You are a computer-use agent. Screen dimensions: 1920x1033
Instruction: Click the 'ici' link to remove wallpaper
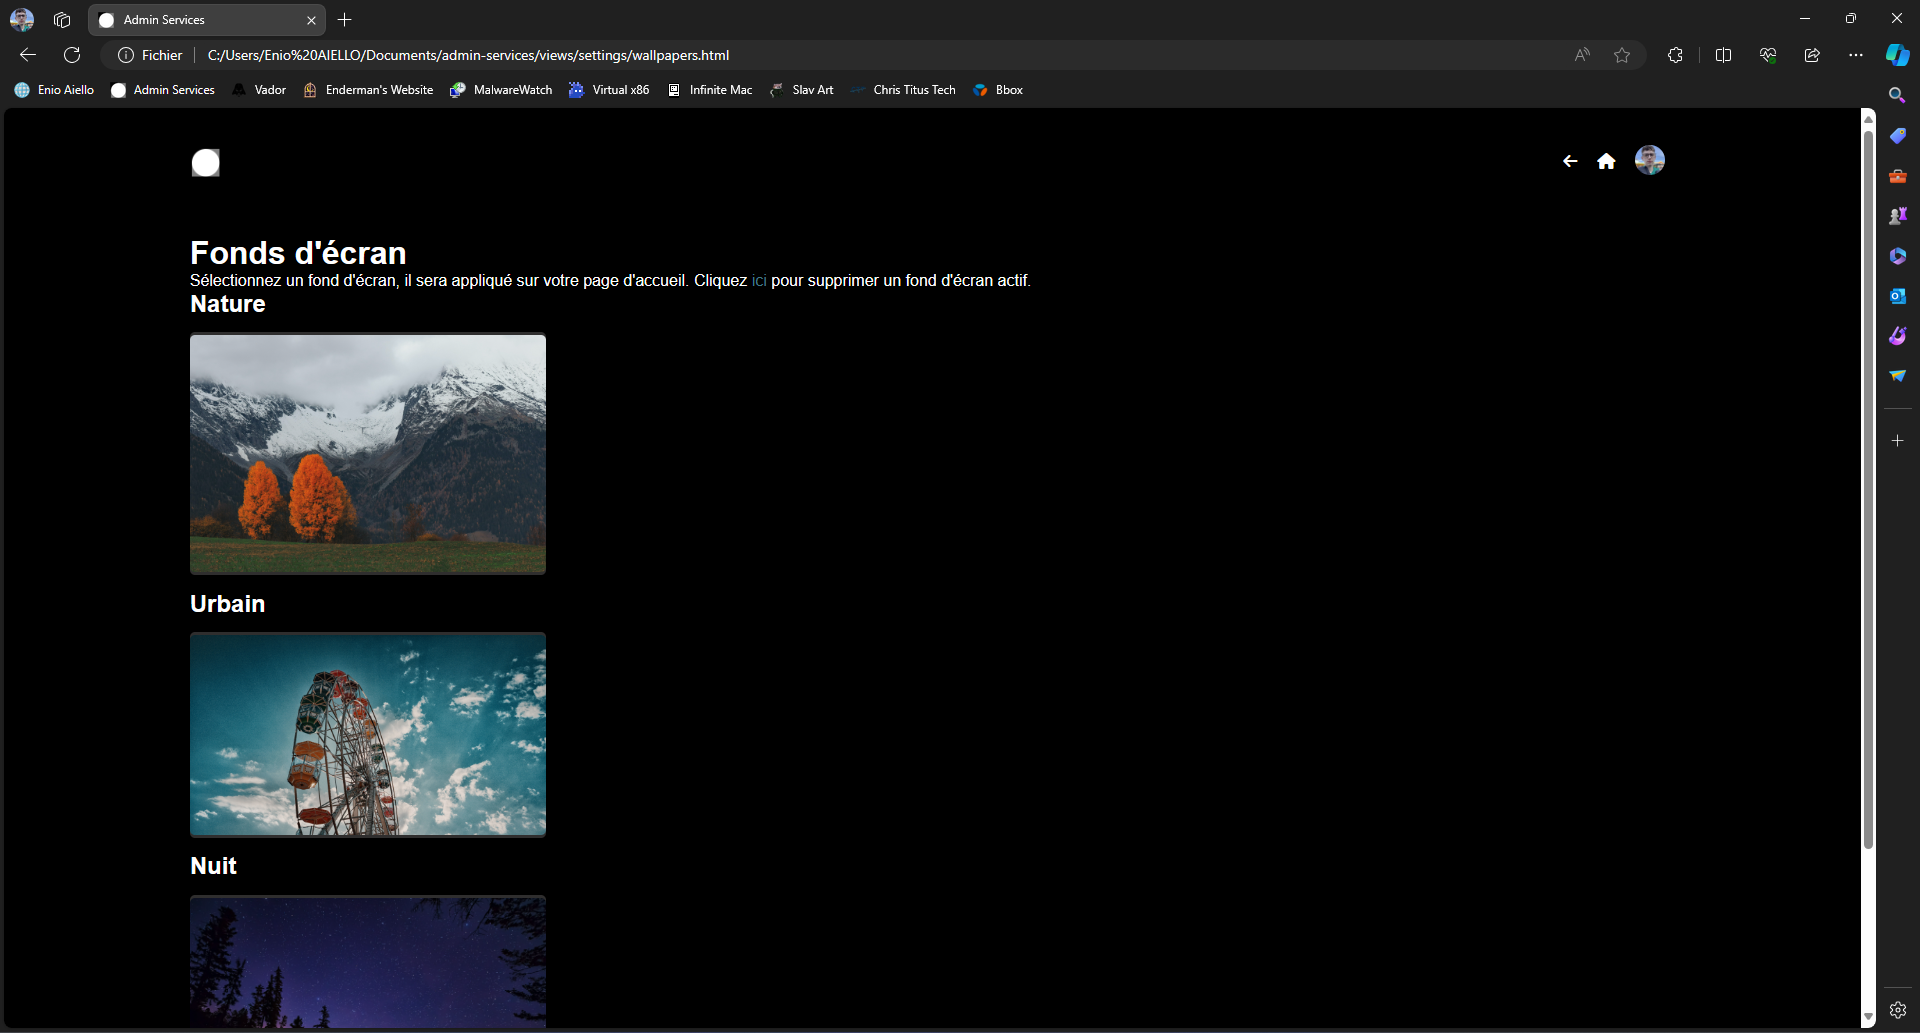click(x=759, y=281)
